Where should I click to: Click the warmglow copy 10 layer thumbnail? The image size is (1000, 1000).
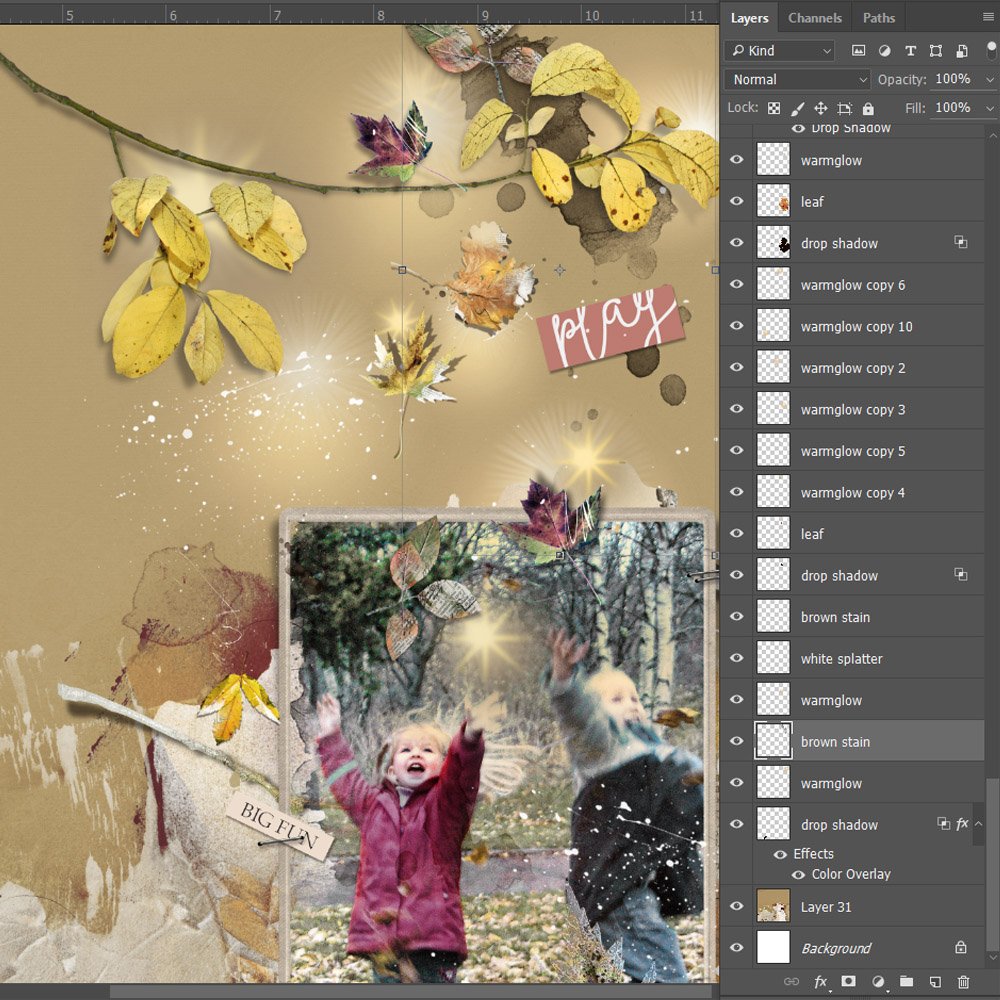[x=773, y=327]
